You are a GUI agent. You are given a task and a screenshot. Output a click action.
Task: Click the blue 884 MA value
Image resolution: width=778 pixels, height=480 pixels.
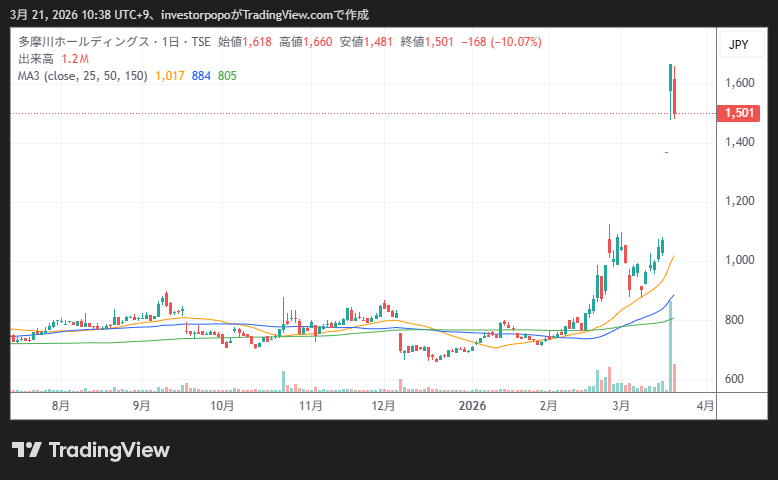click(201, 75)
